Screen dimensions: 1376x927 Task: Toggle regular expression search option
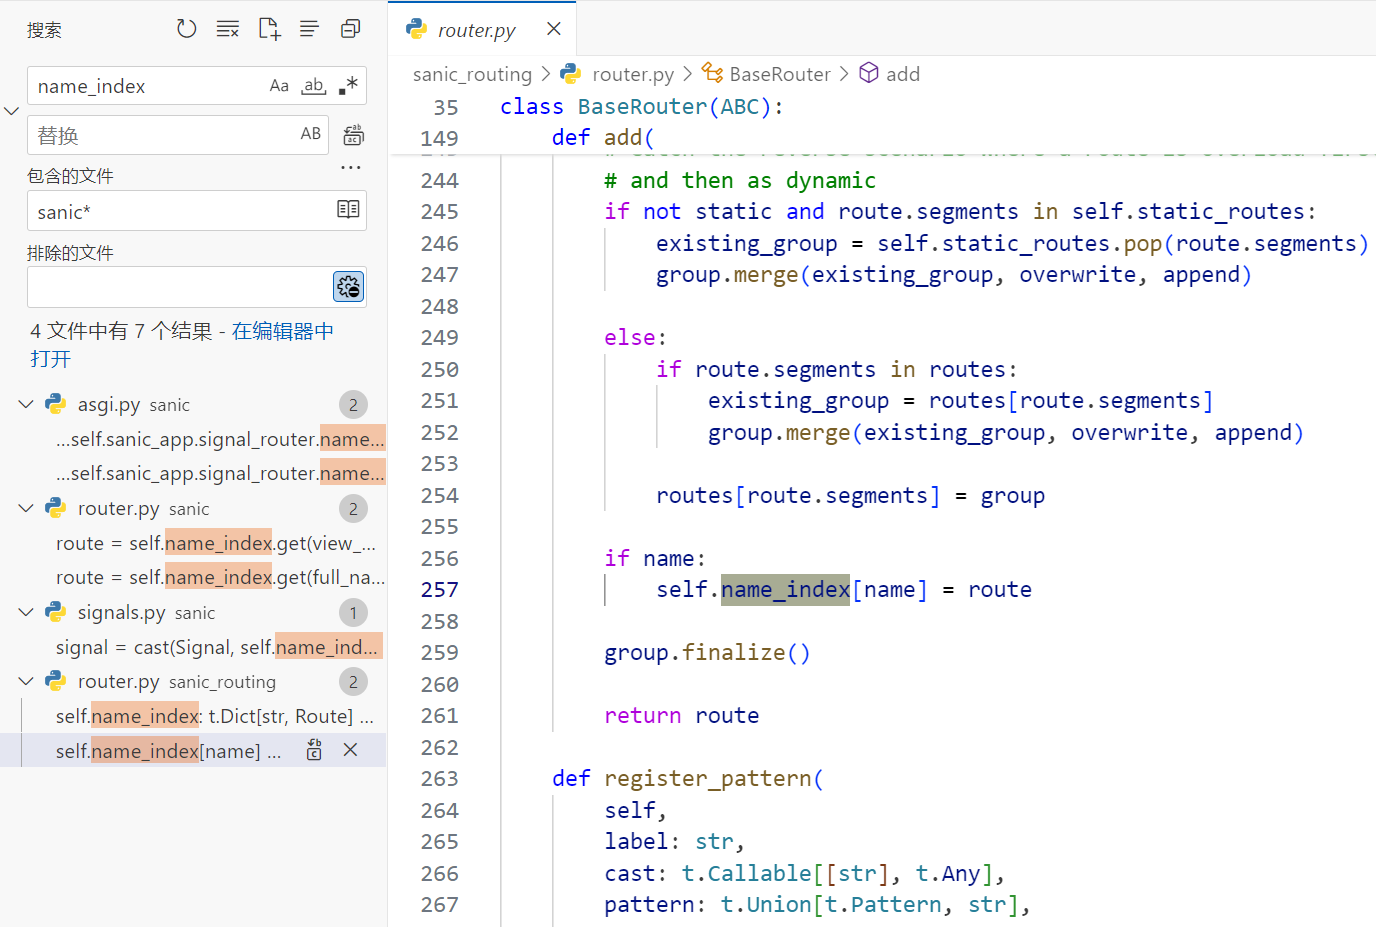(x=348, y=86)
